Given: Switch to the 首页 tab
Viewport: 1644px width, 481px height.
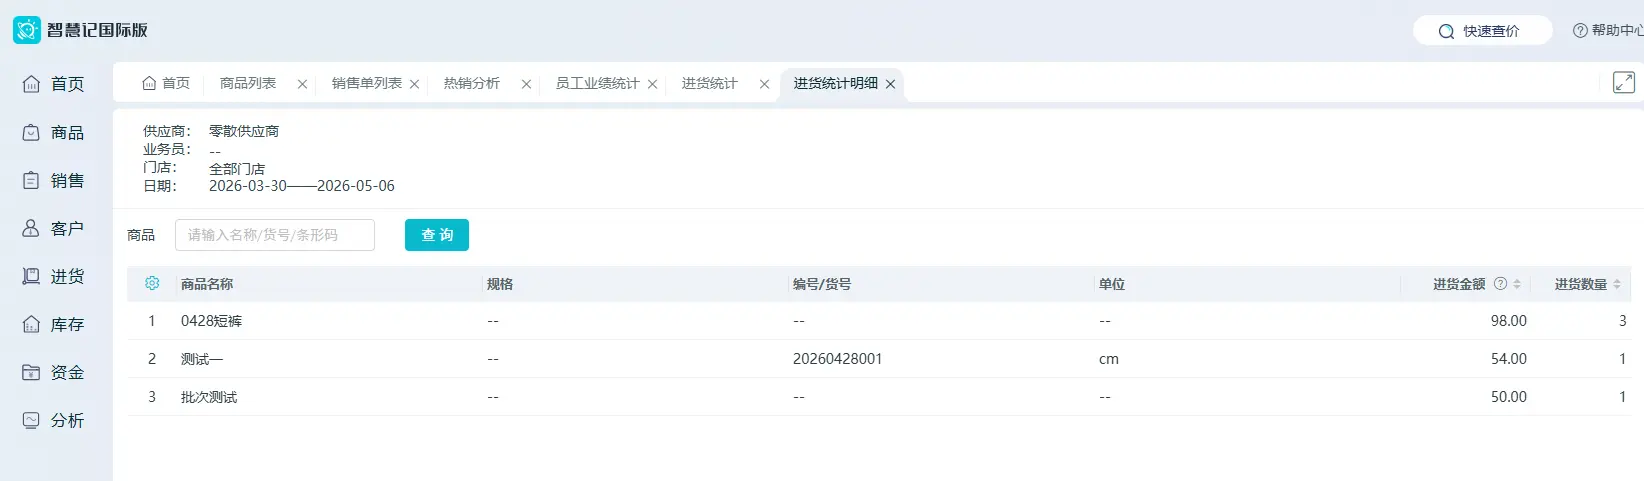Looking at the screenshot, I should click(166, 83).
